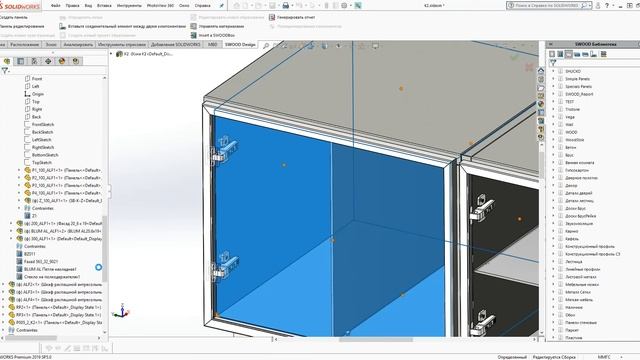Click the feature tree vertical scrollbar thumb
The width and height of the screenshot is (640, 360).
coord(104,249)
